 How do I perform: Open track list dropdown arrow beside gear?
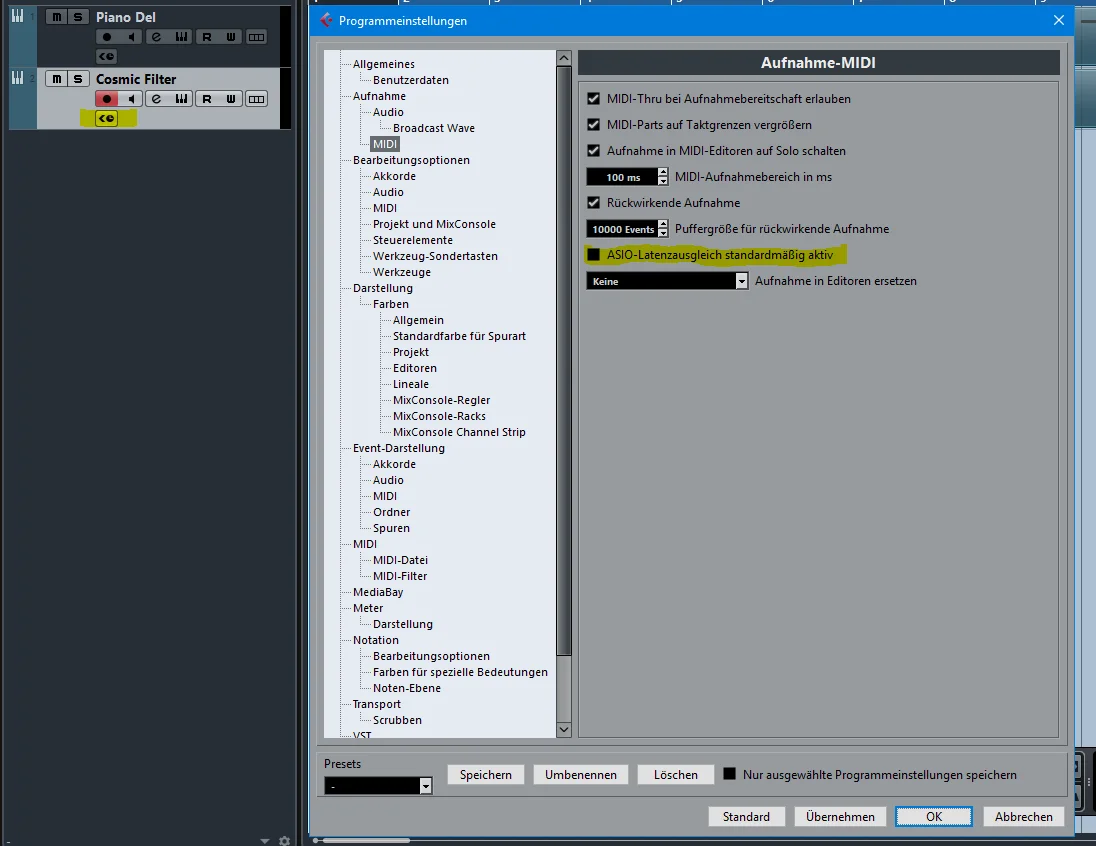(264, 841)
